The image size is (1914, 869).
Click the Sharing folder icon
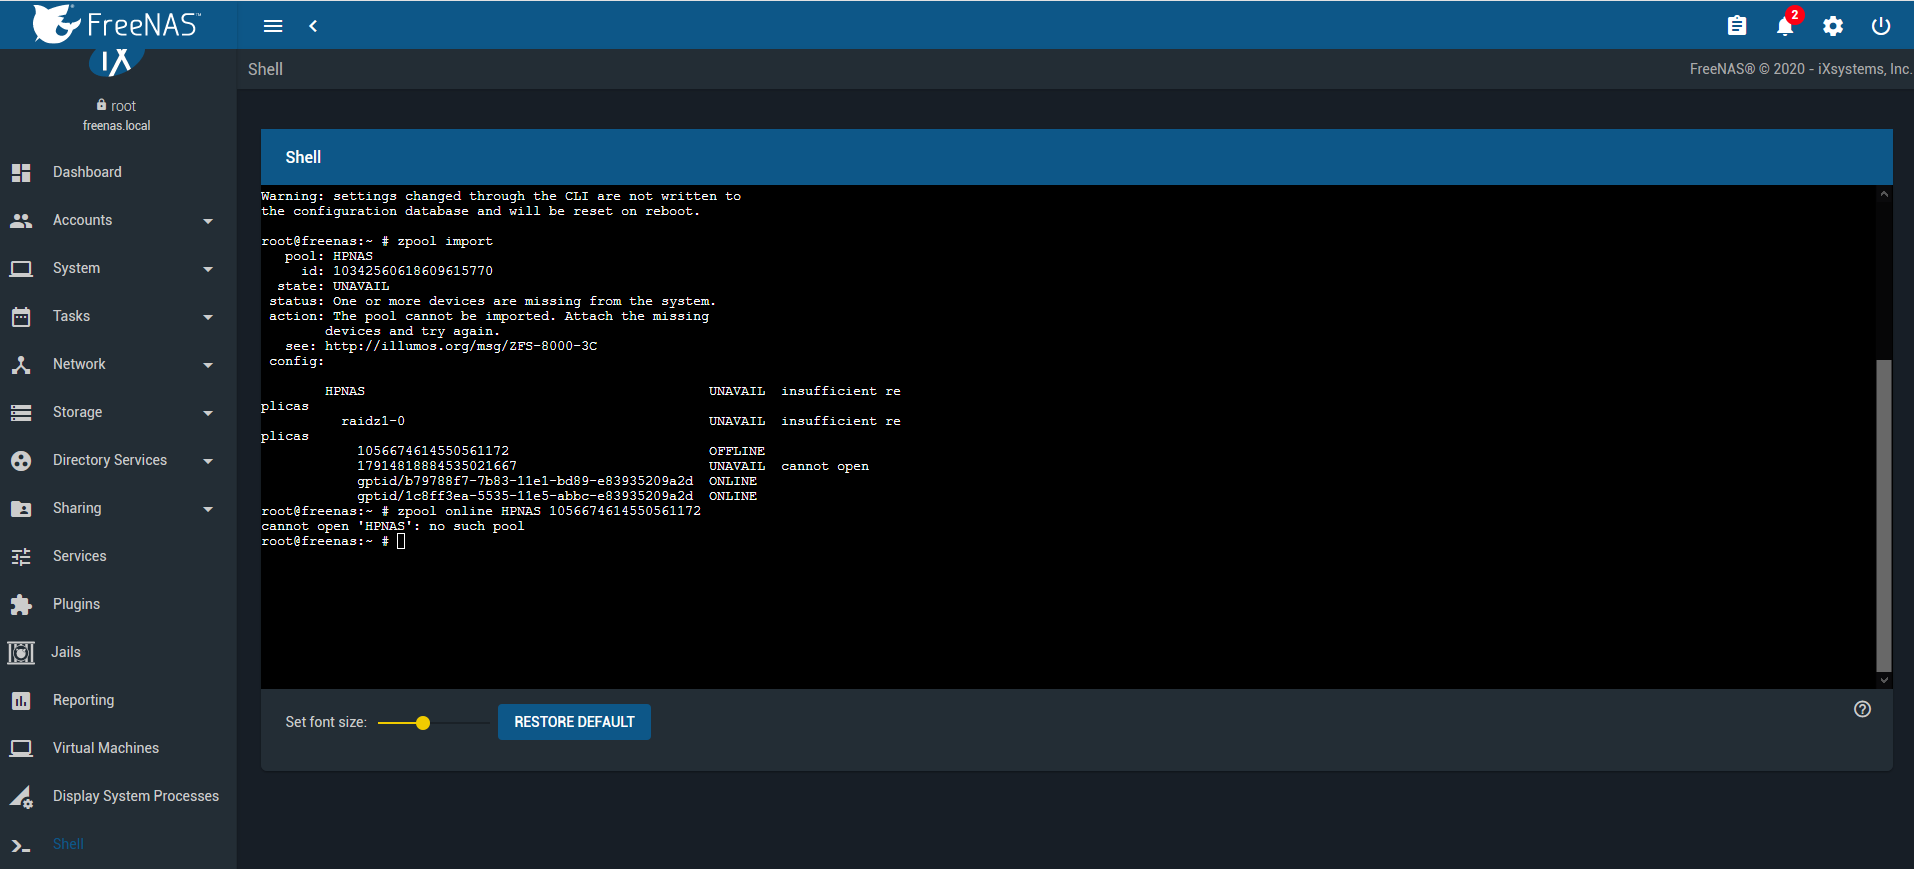tap(21, 508)
